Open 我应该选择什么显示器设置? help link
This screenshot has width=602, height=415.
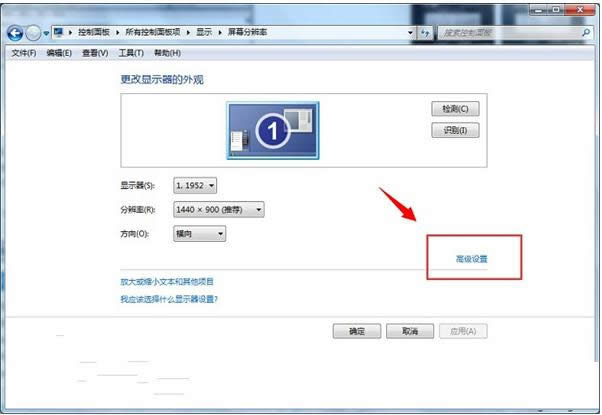point(169,299)
